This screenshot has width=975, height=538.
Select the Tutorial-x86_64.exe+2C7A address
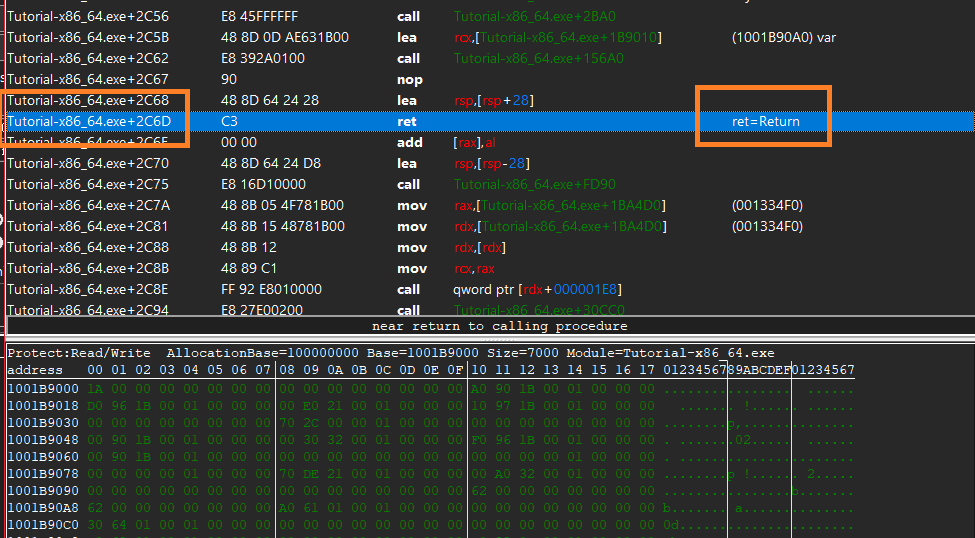[x=88, y=205]
